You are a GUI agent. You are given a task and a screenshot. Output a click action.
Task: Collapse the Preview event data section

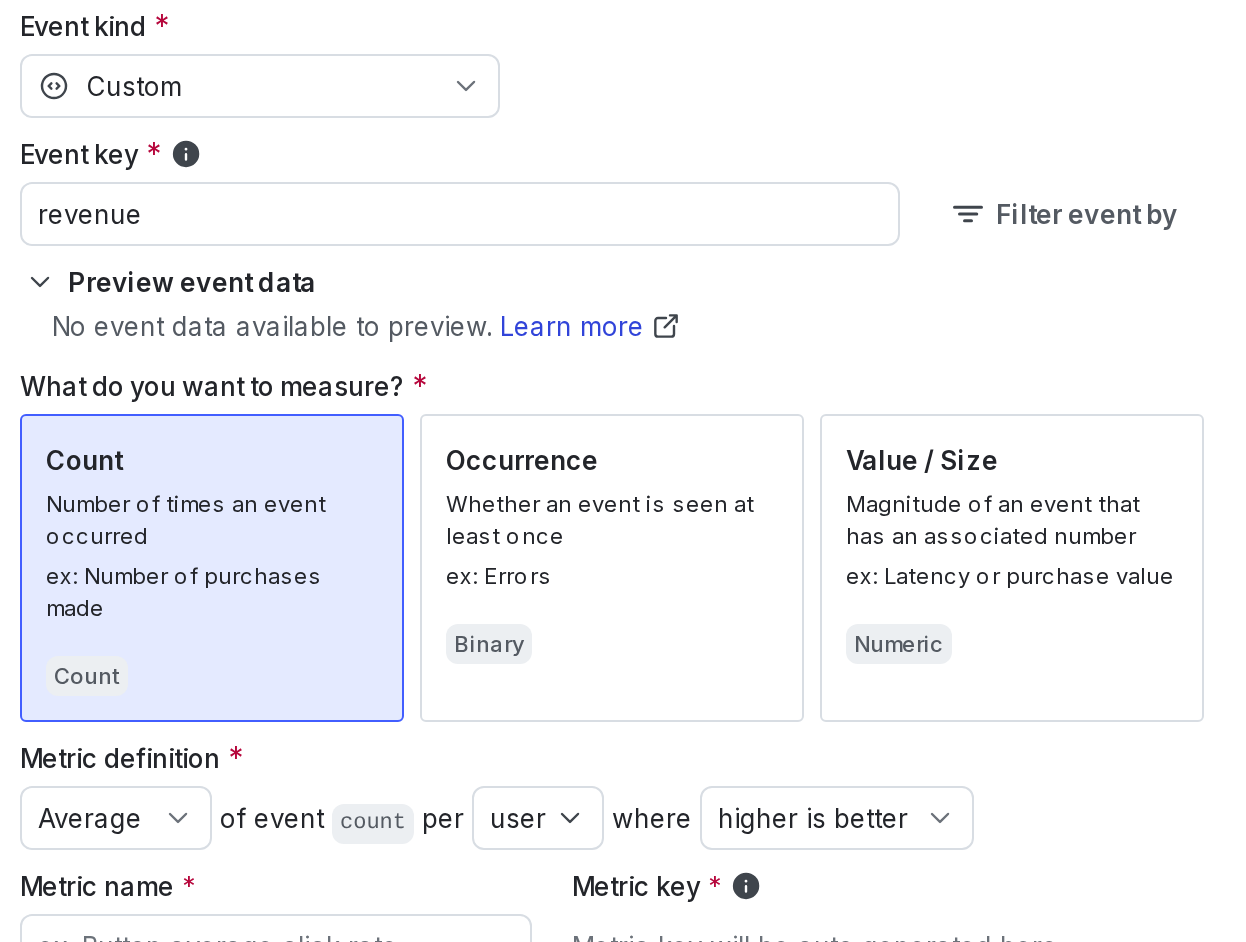tap(41, 283)
